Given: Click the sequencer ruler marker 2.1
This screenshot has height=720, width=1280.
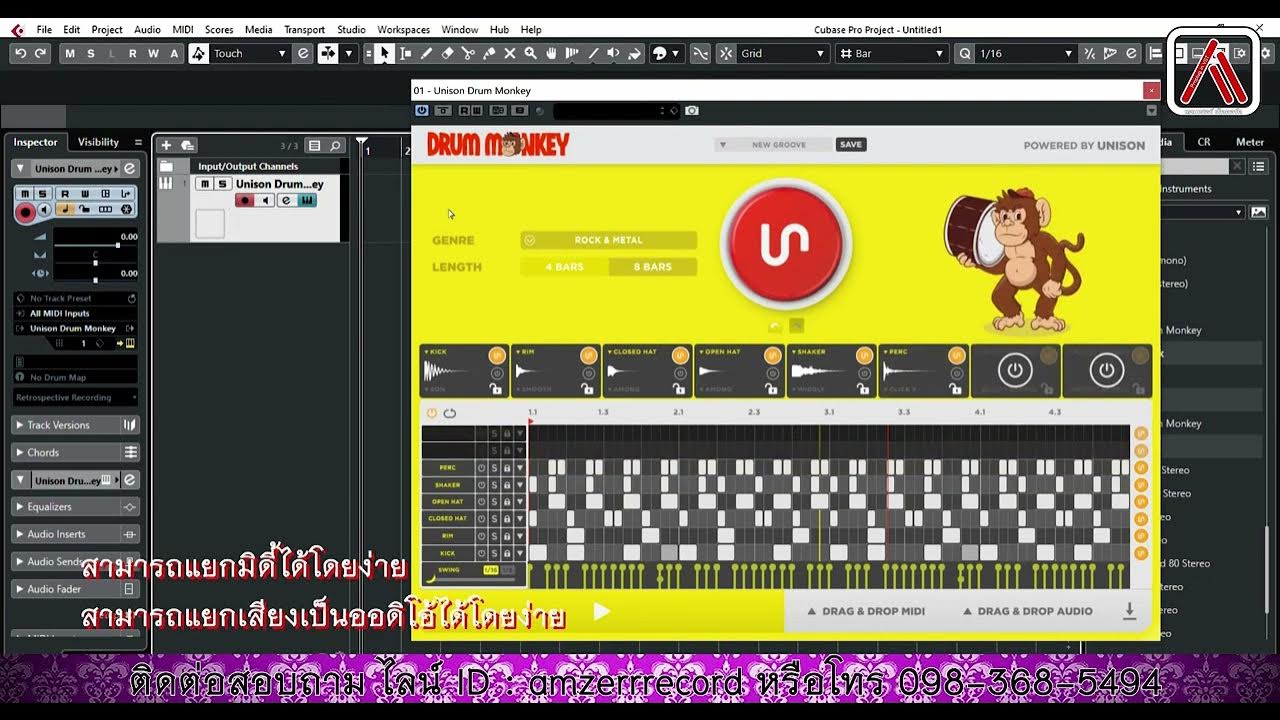Looking at the screenshot, I should [678, 412].
